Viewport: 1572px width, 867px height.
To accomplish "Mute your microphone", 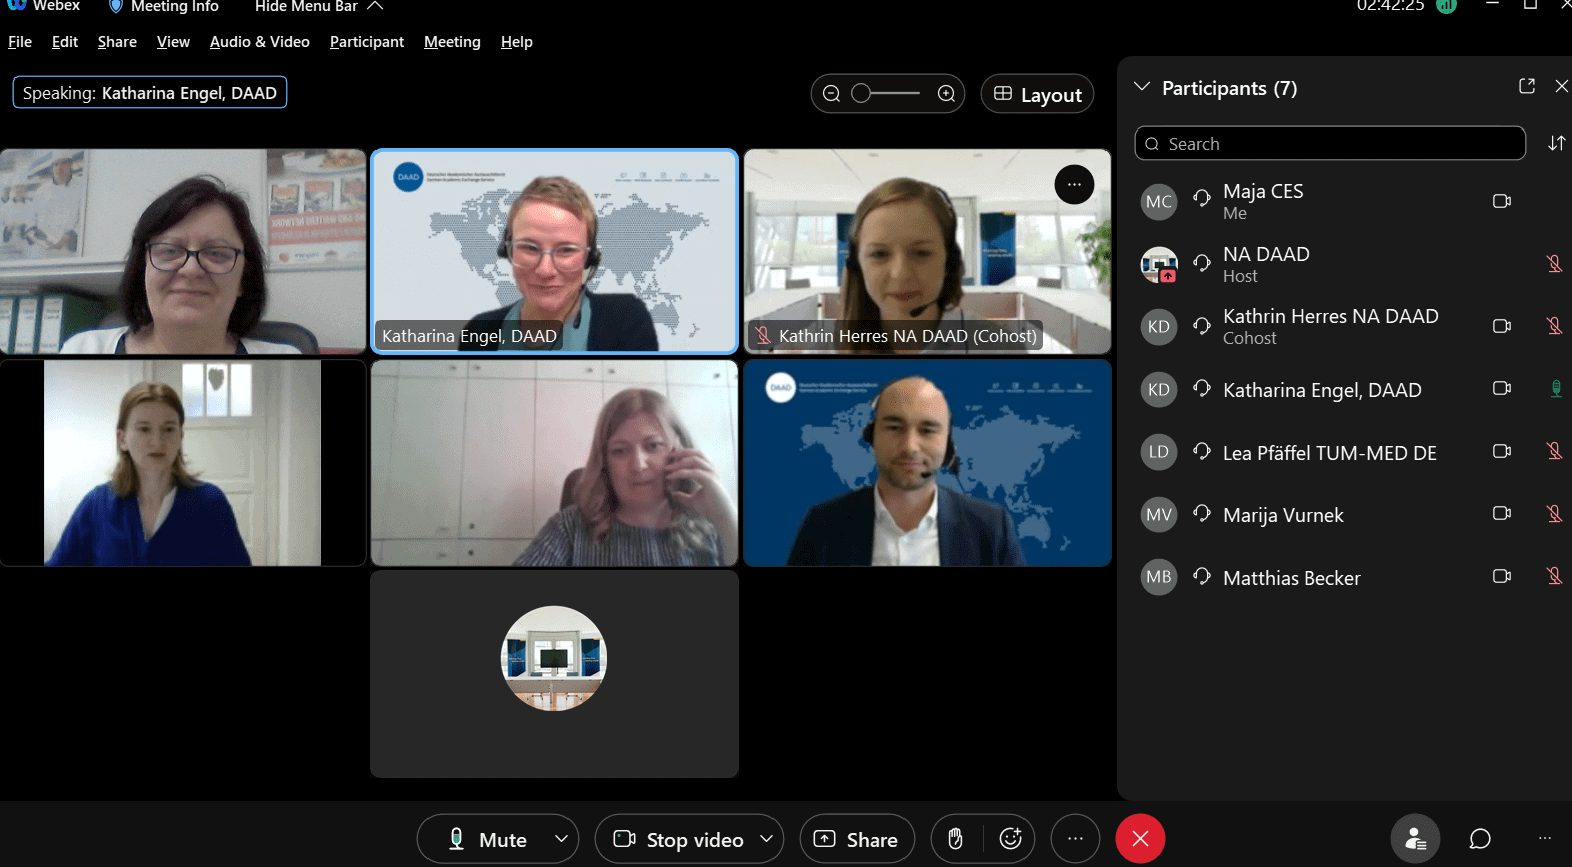I will [488, 839].
